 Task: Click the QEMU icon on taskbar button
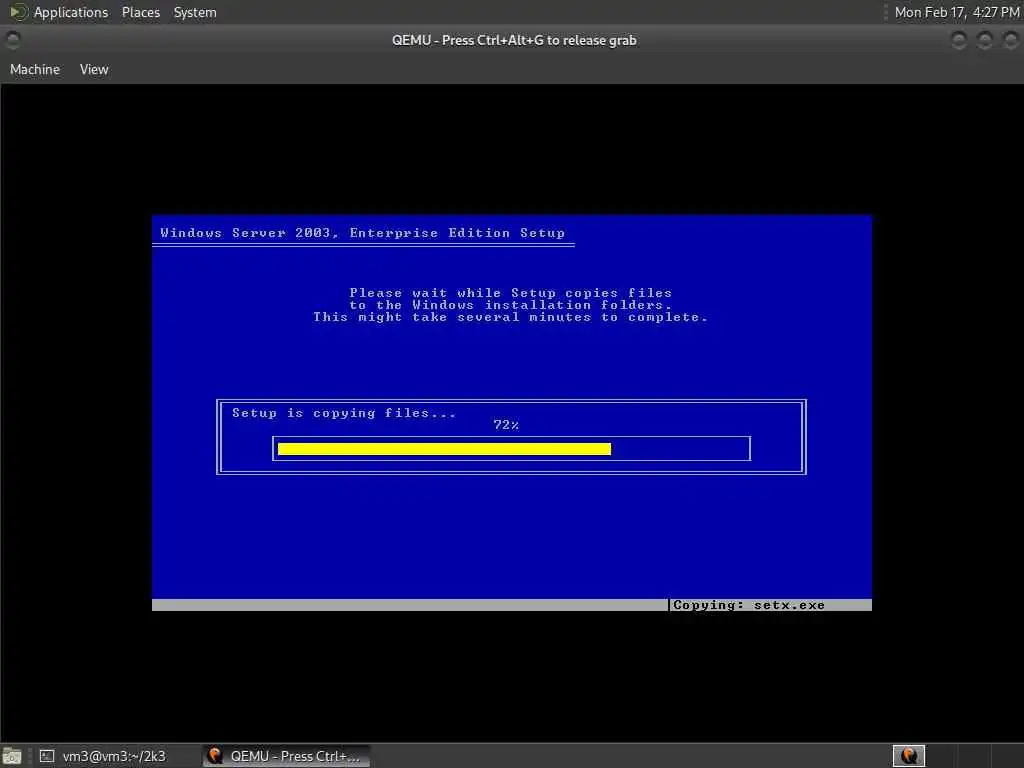215,756
